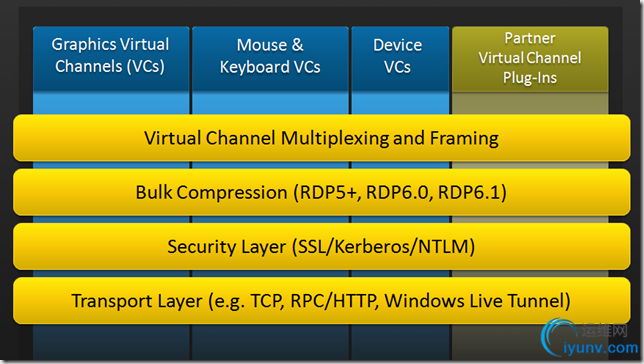Select the Partner Virtual Channel Plug-Ins block
This screenshot has height=364, width=644.
click(530, 59)
